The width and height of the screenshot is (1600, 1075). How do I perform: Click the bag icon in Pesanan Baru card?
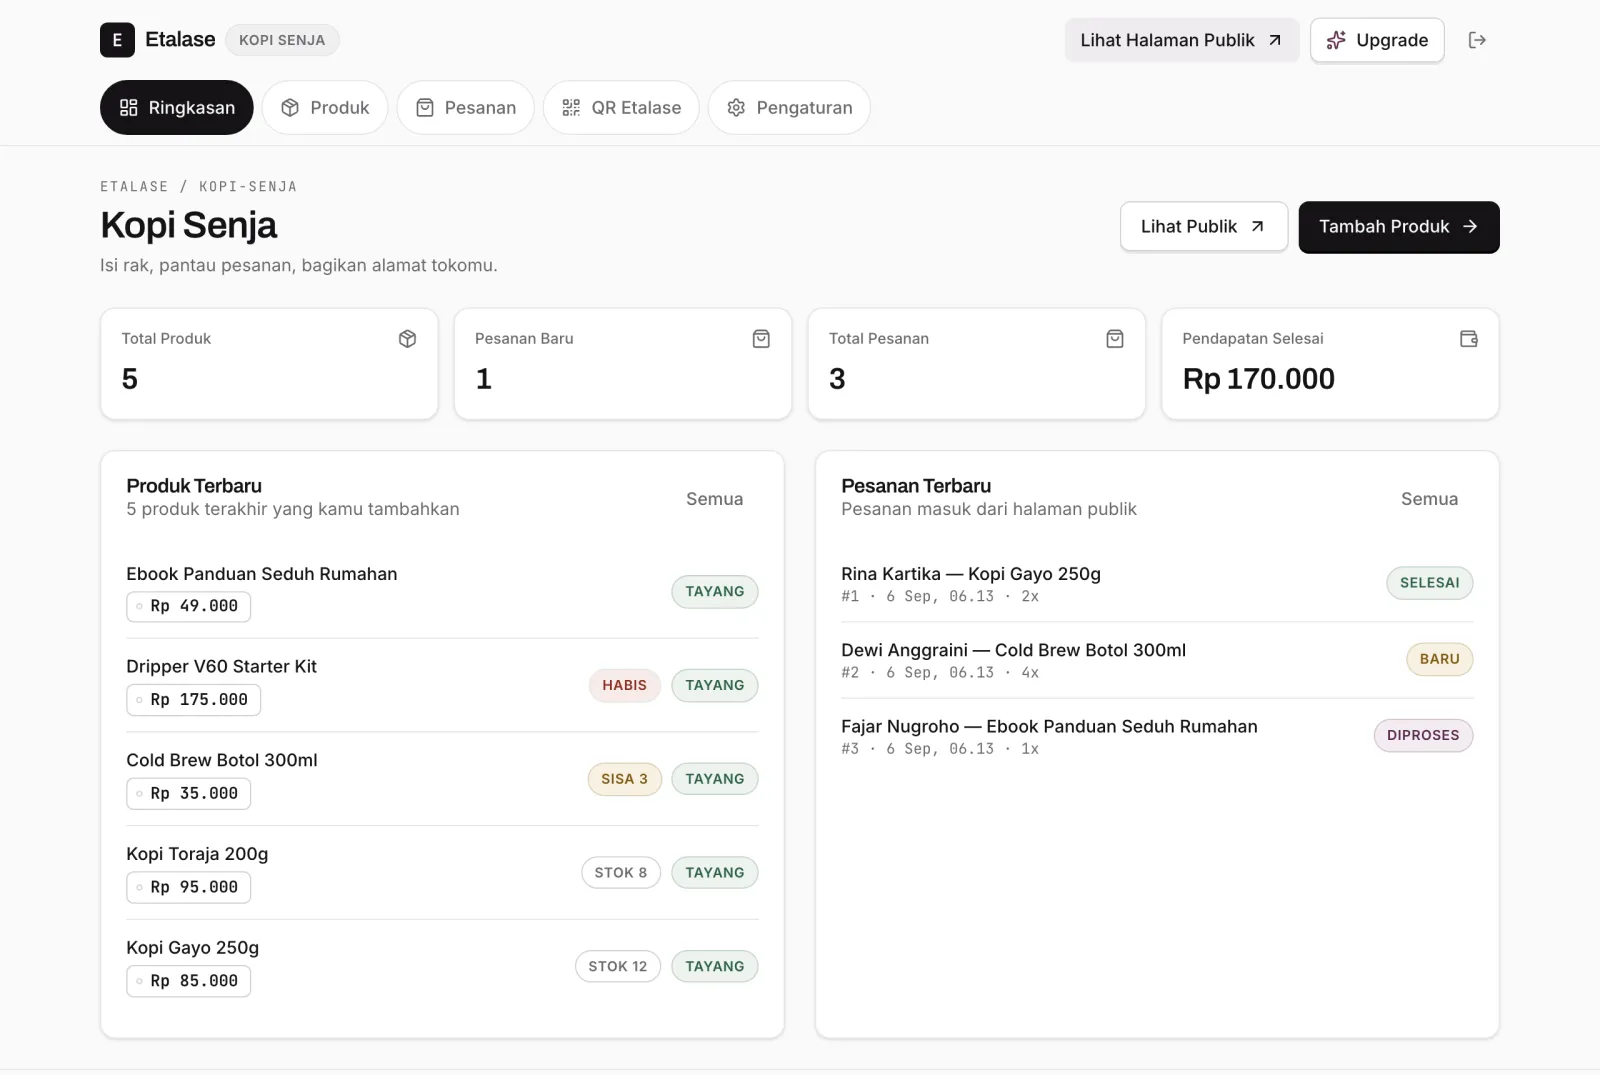pos(761,339)
